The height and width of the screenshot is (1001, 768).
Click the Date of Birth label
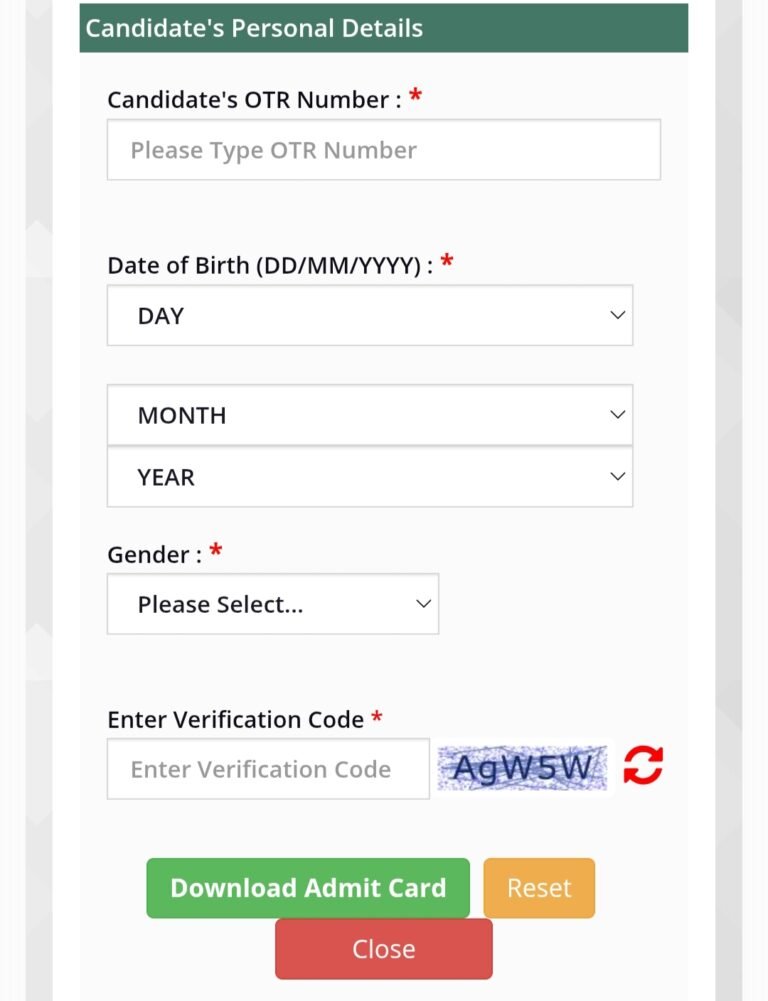coord(270,266)
